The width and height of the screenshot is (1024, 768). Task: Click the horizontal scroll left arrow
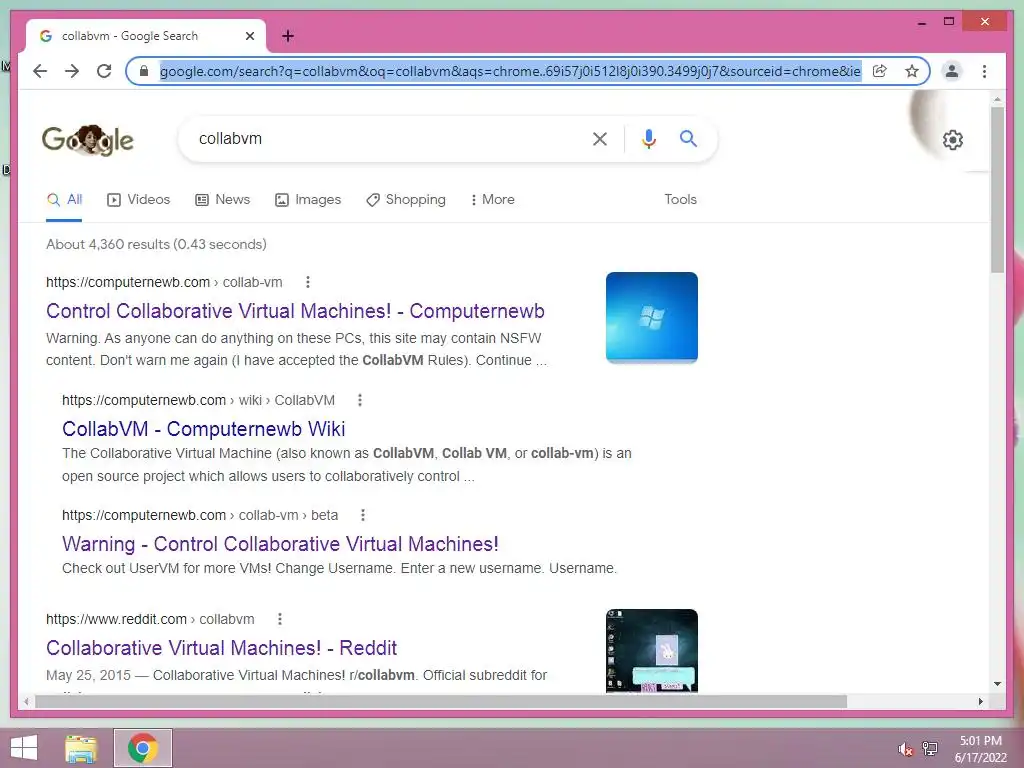point(26,701)
